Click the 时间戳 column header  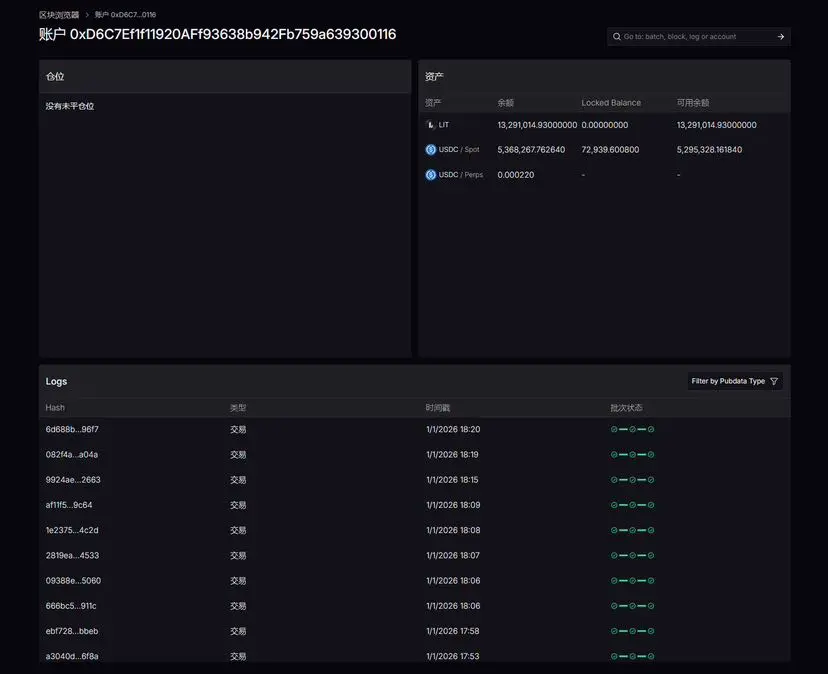(x=438, y=408)
